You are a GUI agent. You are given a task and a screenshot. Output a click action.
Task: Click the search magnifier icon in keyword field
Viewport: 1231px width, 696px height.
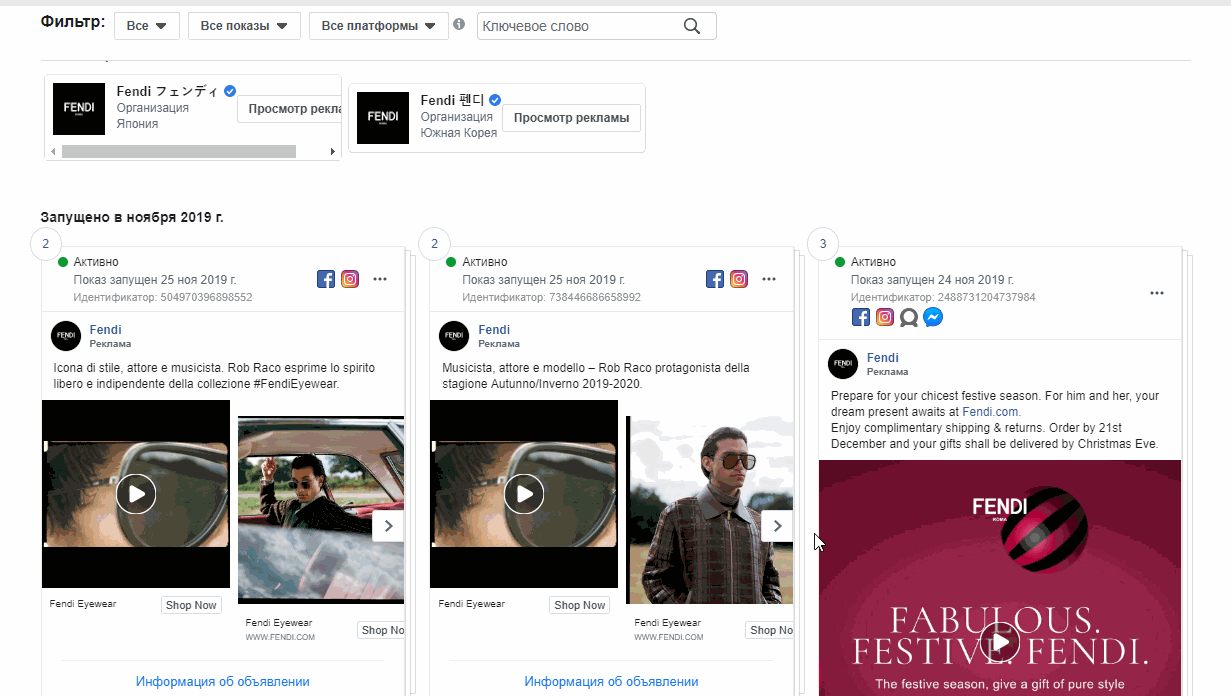(x=692, y=27)
